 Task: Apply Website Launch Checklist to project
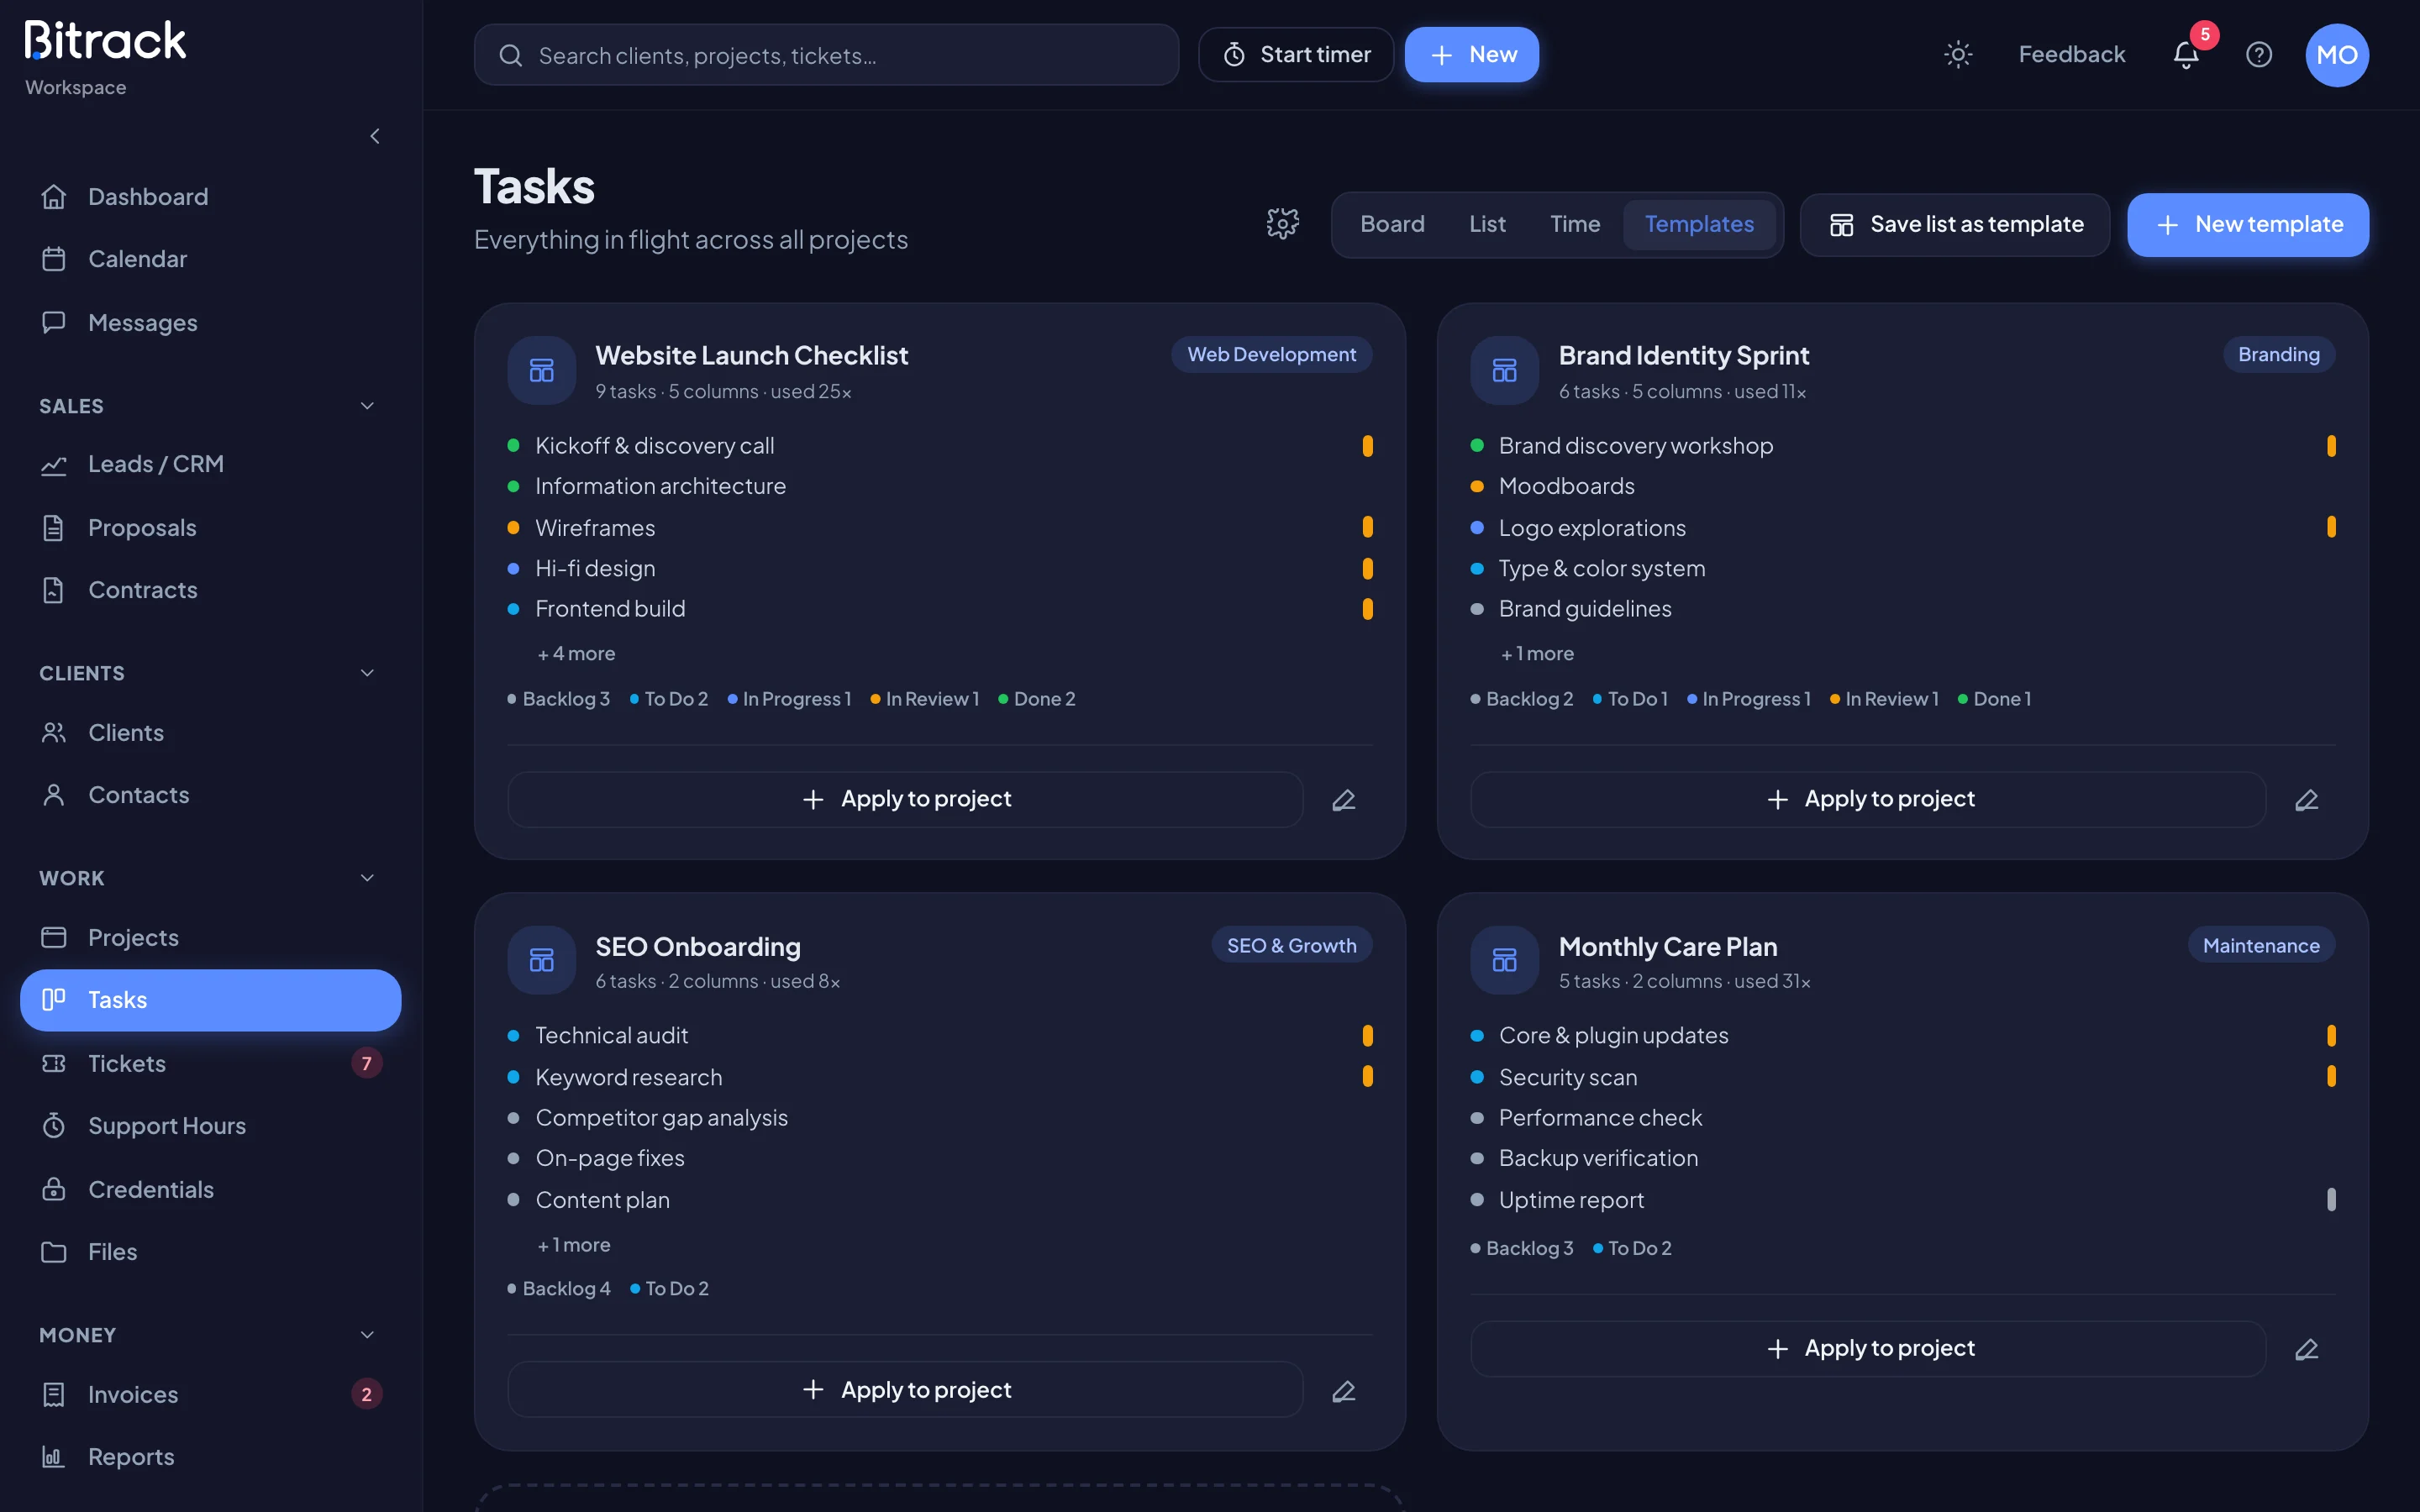click(905, 799)
